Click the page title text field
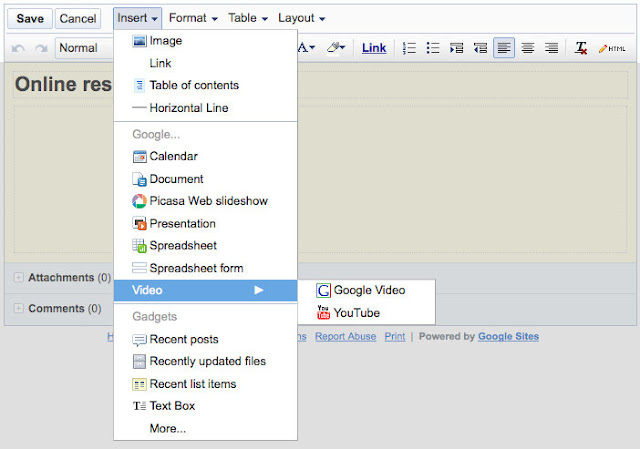This screenshot has height=449, width=640. (x=60, y=84)
